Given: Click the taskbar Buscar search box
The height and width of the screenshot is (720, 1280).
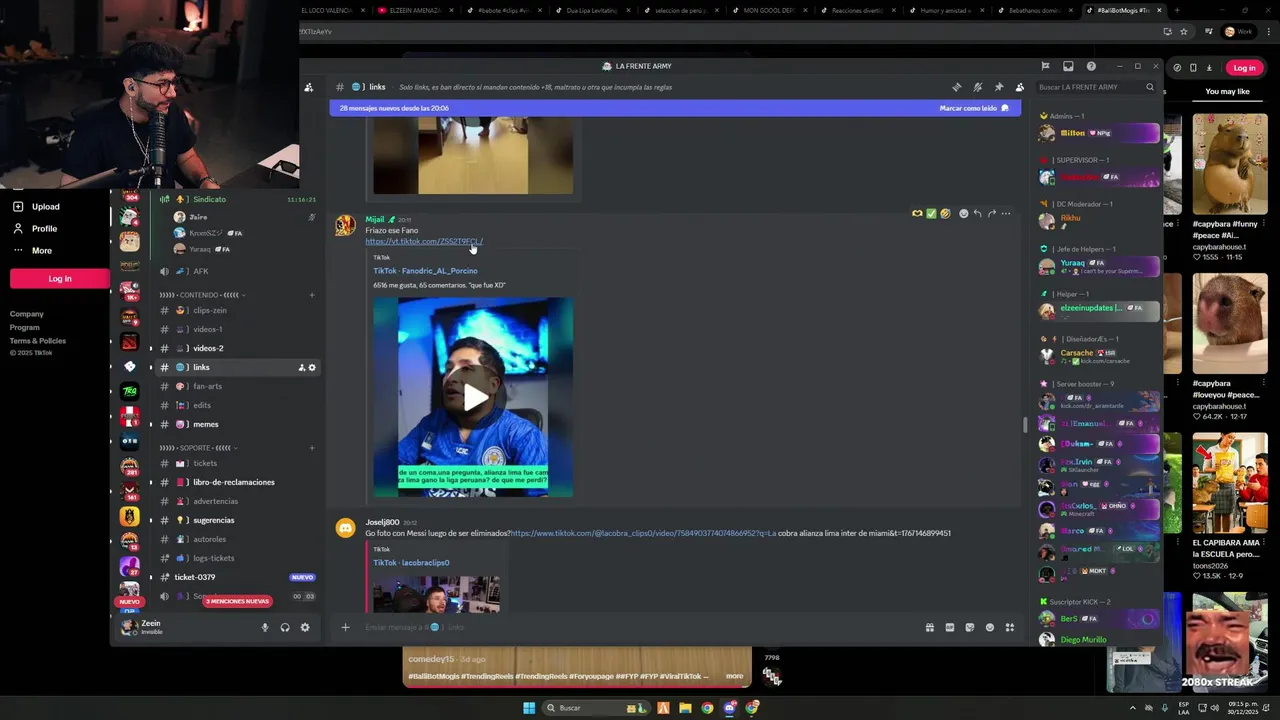Looking at the screenshot, I should (x=595, y=708).
